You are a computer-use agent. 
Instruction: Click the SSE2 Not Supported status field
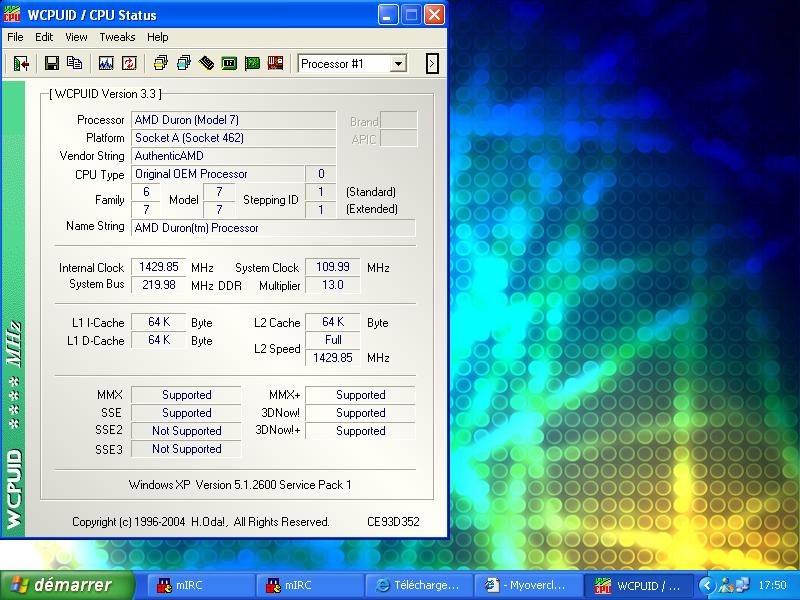tap(186, 431)
